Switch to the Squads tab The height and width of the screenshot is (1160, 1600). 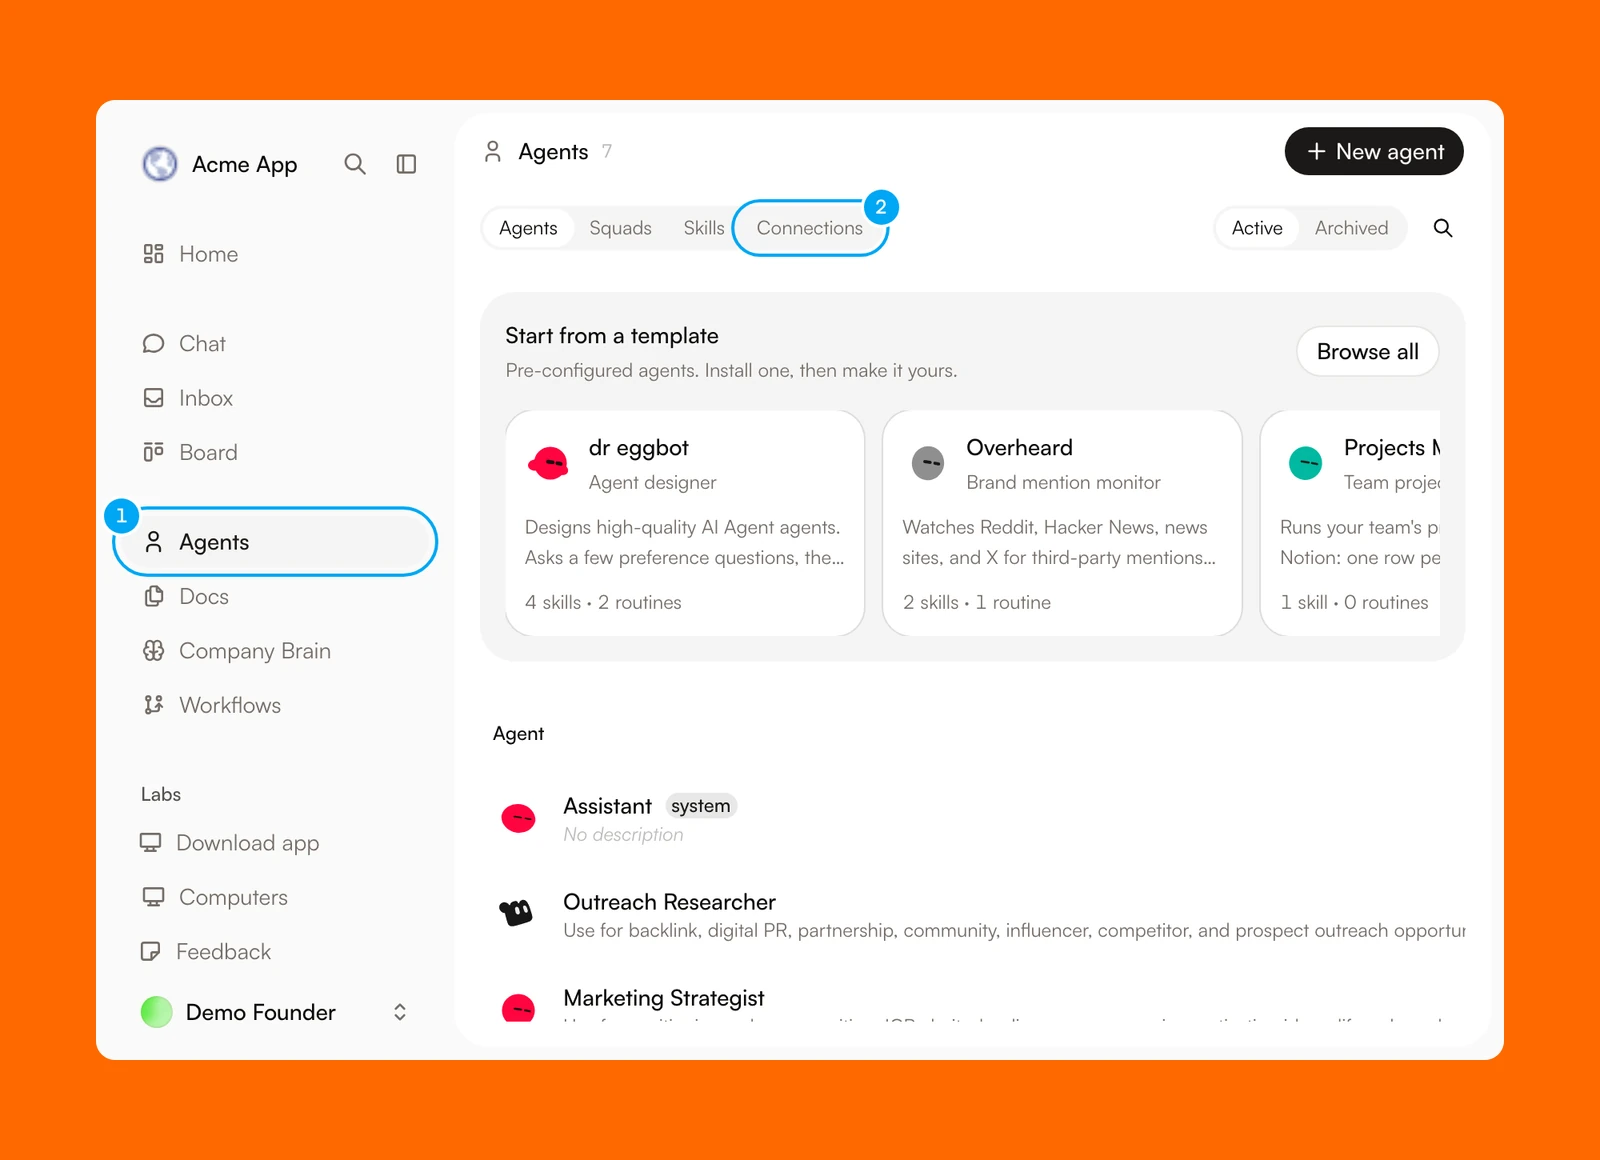pyautogui.click(x=620, y=228)
